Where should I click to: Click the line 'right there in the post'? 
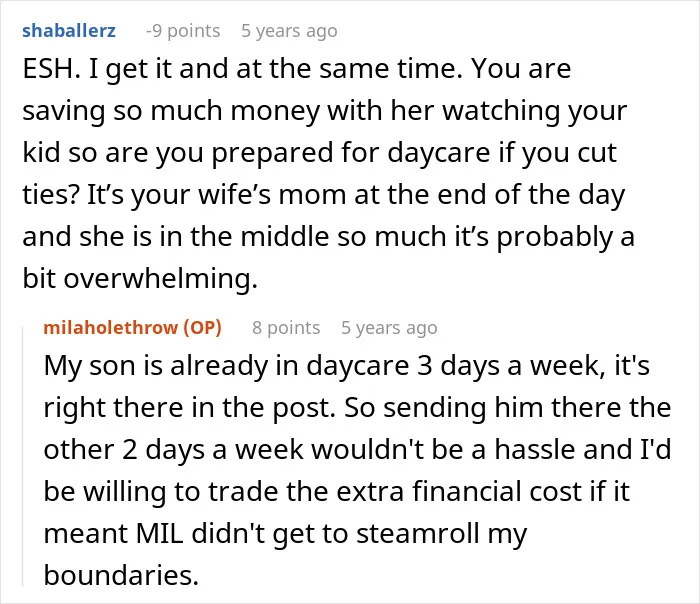(x=357, y=408)
